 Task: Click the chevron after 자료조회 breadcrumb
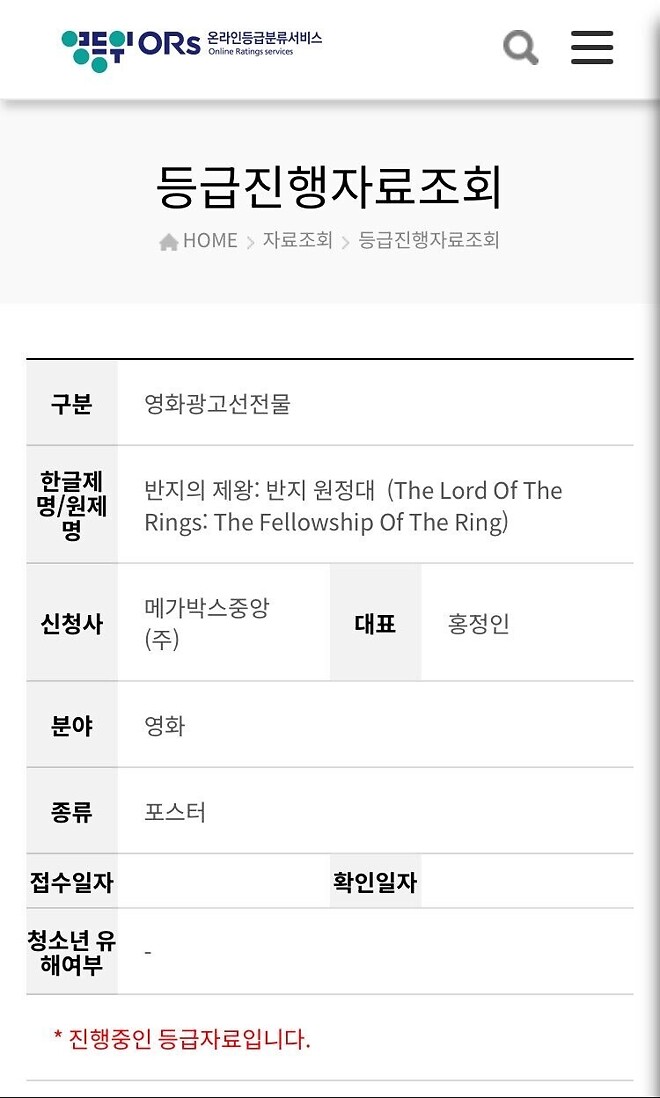click(x=346, y=242)
